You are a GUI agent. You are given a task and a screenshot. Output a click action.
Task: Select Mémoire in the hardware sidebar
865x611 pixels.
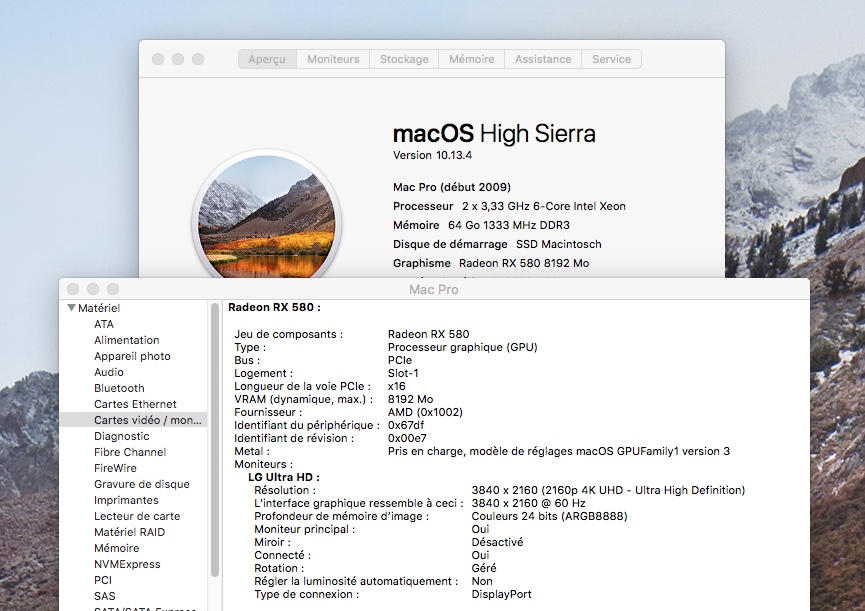click(x=116, y=548)
